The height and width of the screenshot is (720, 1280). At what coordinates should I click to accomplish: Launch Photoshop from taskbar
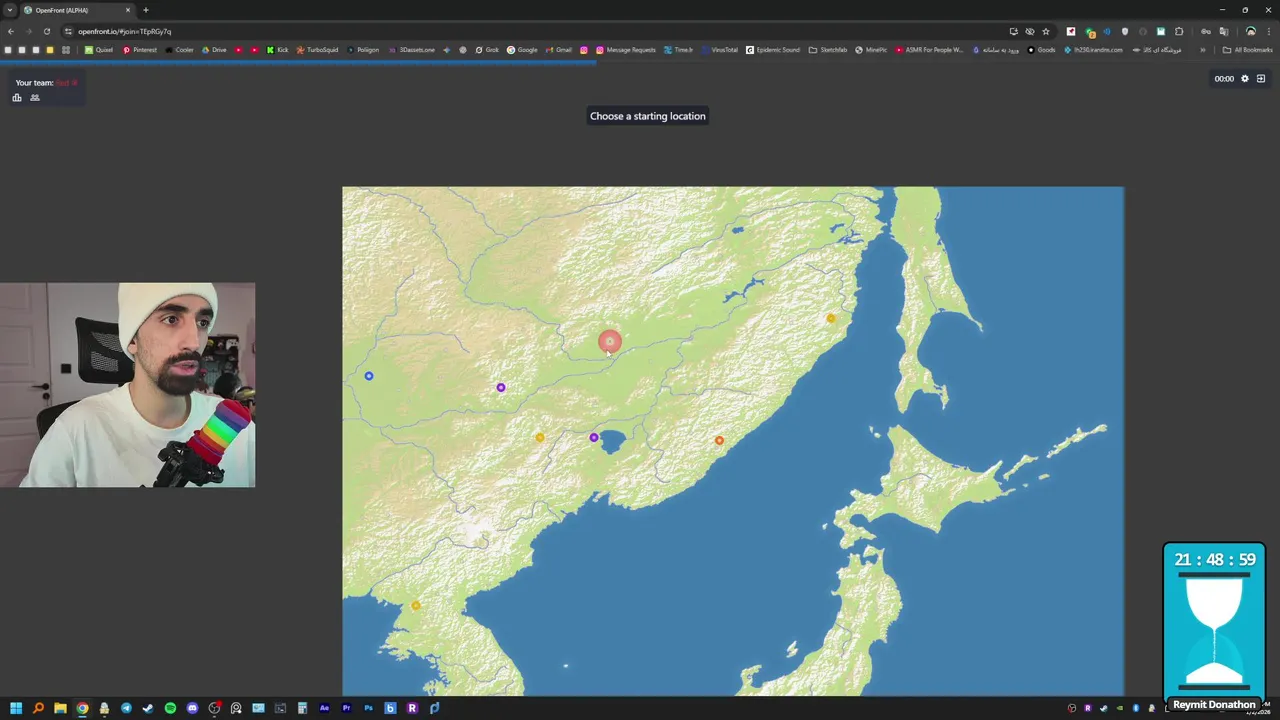(368, 708)
